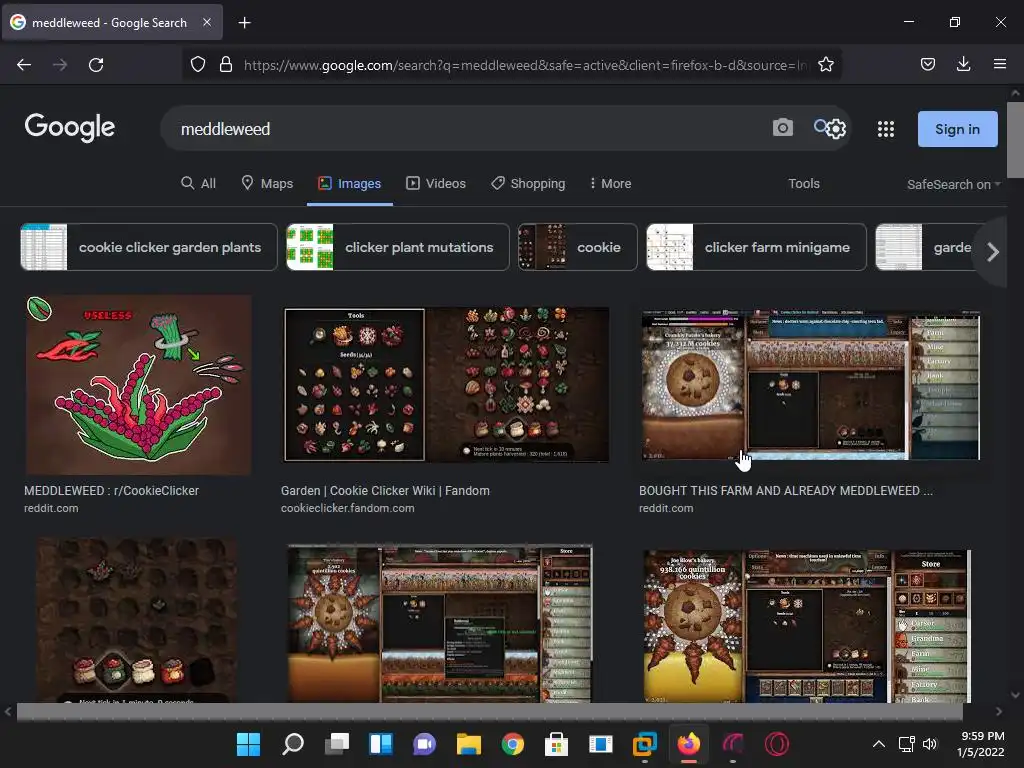
Task: Open Widgets from the taskbar
Action: click(381, 744)
